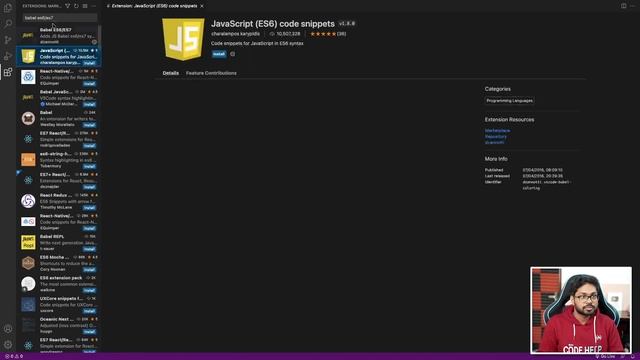Click the large JS extension logo

coord(183,39)
